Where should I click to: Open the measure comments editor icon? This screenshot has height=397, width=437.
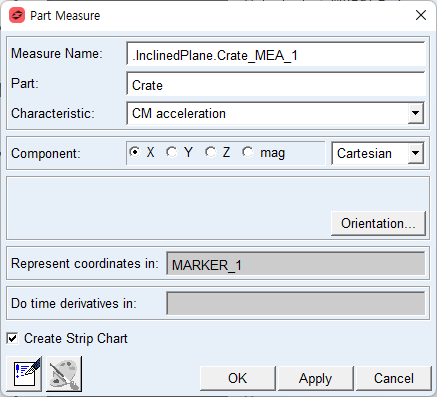24,374
